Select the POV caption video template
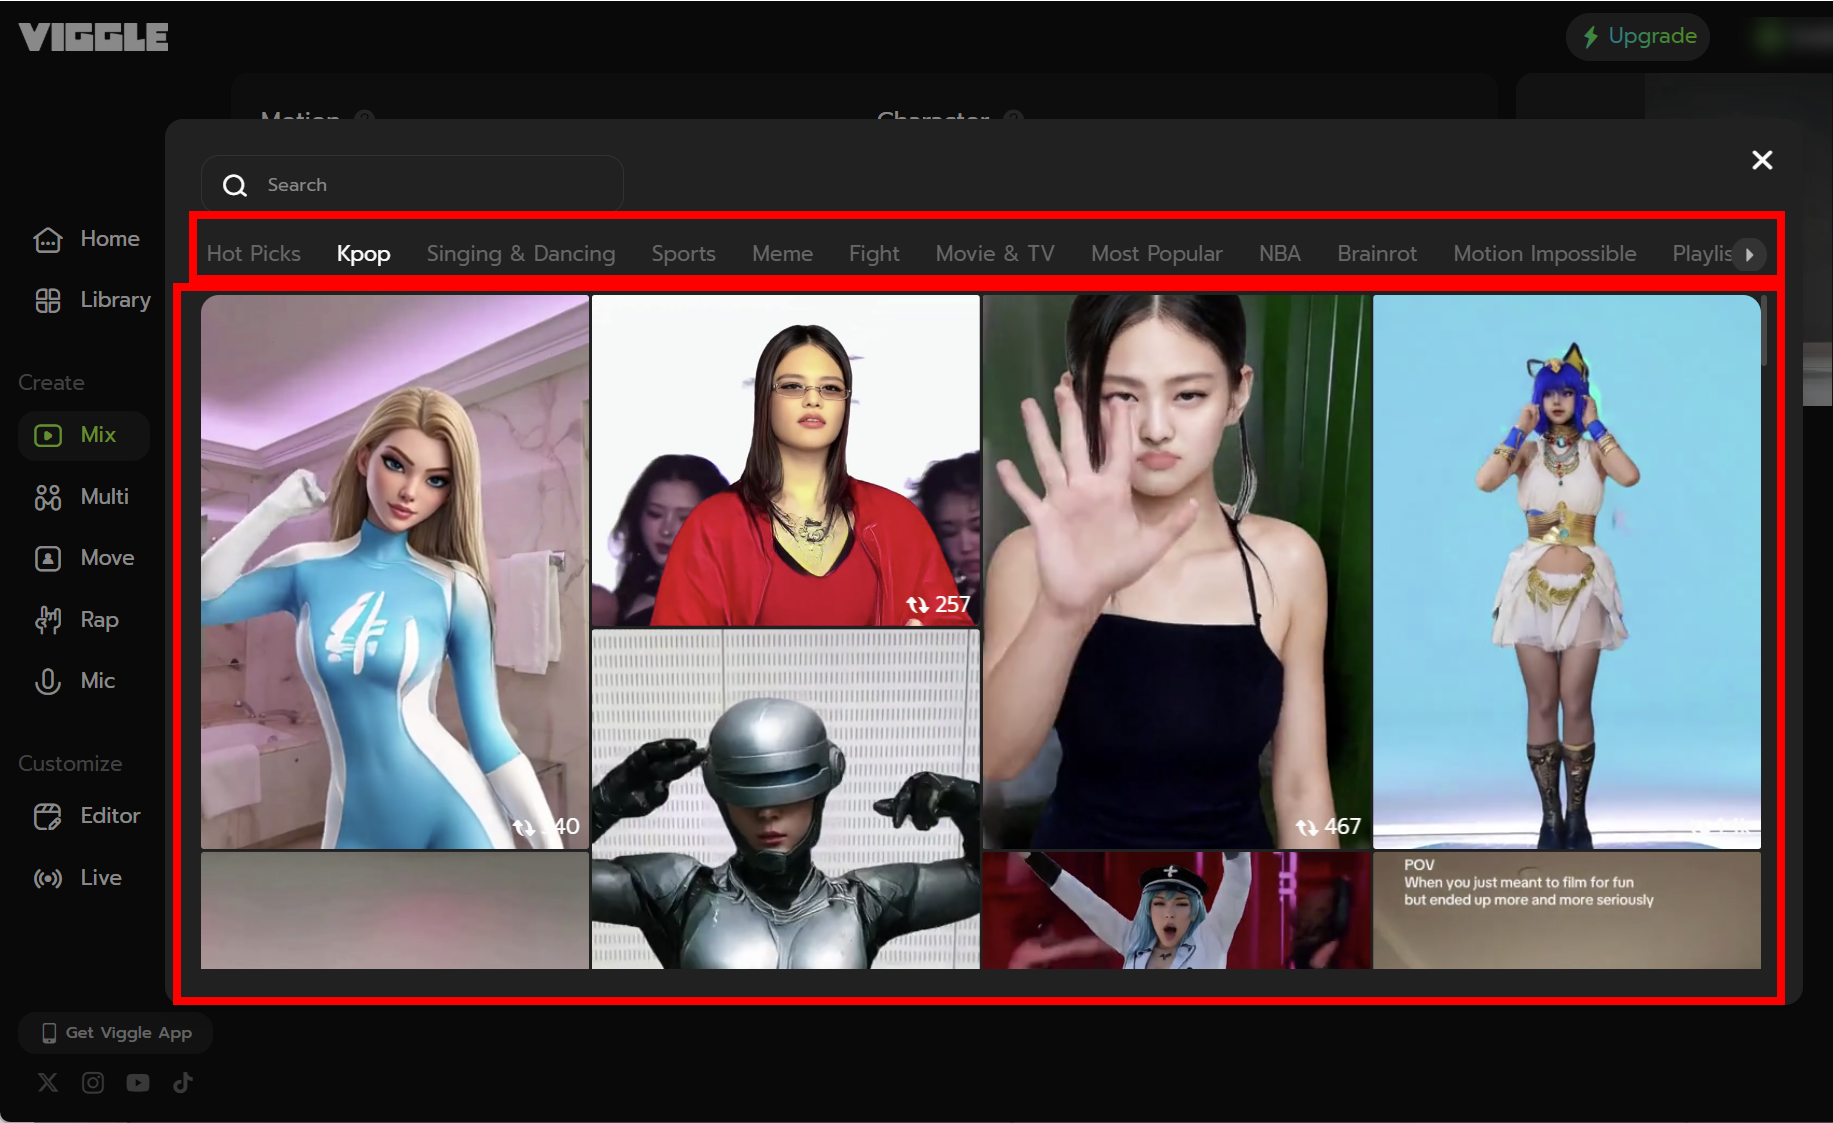Image resolution: width=1833 pixels, height=1123 pixels. pyautogui.click(x=1567, y=910)
